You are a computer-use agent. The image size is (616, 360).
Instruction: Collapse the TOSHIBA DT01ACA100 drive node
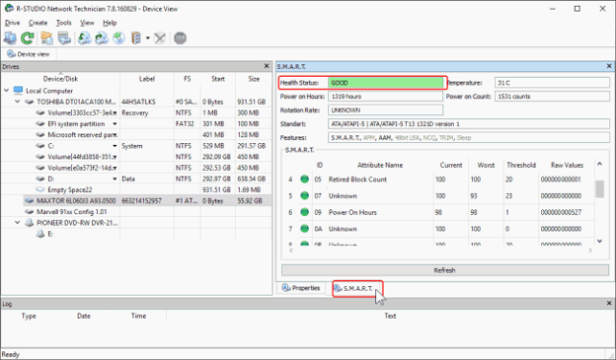[17, 102]
